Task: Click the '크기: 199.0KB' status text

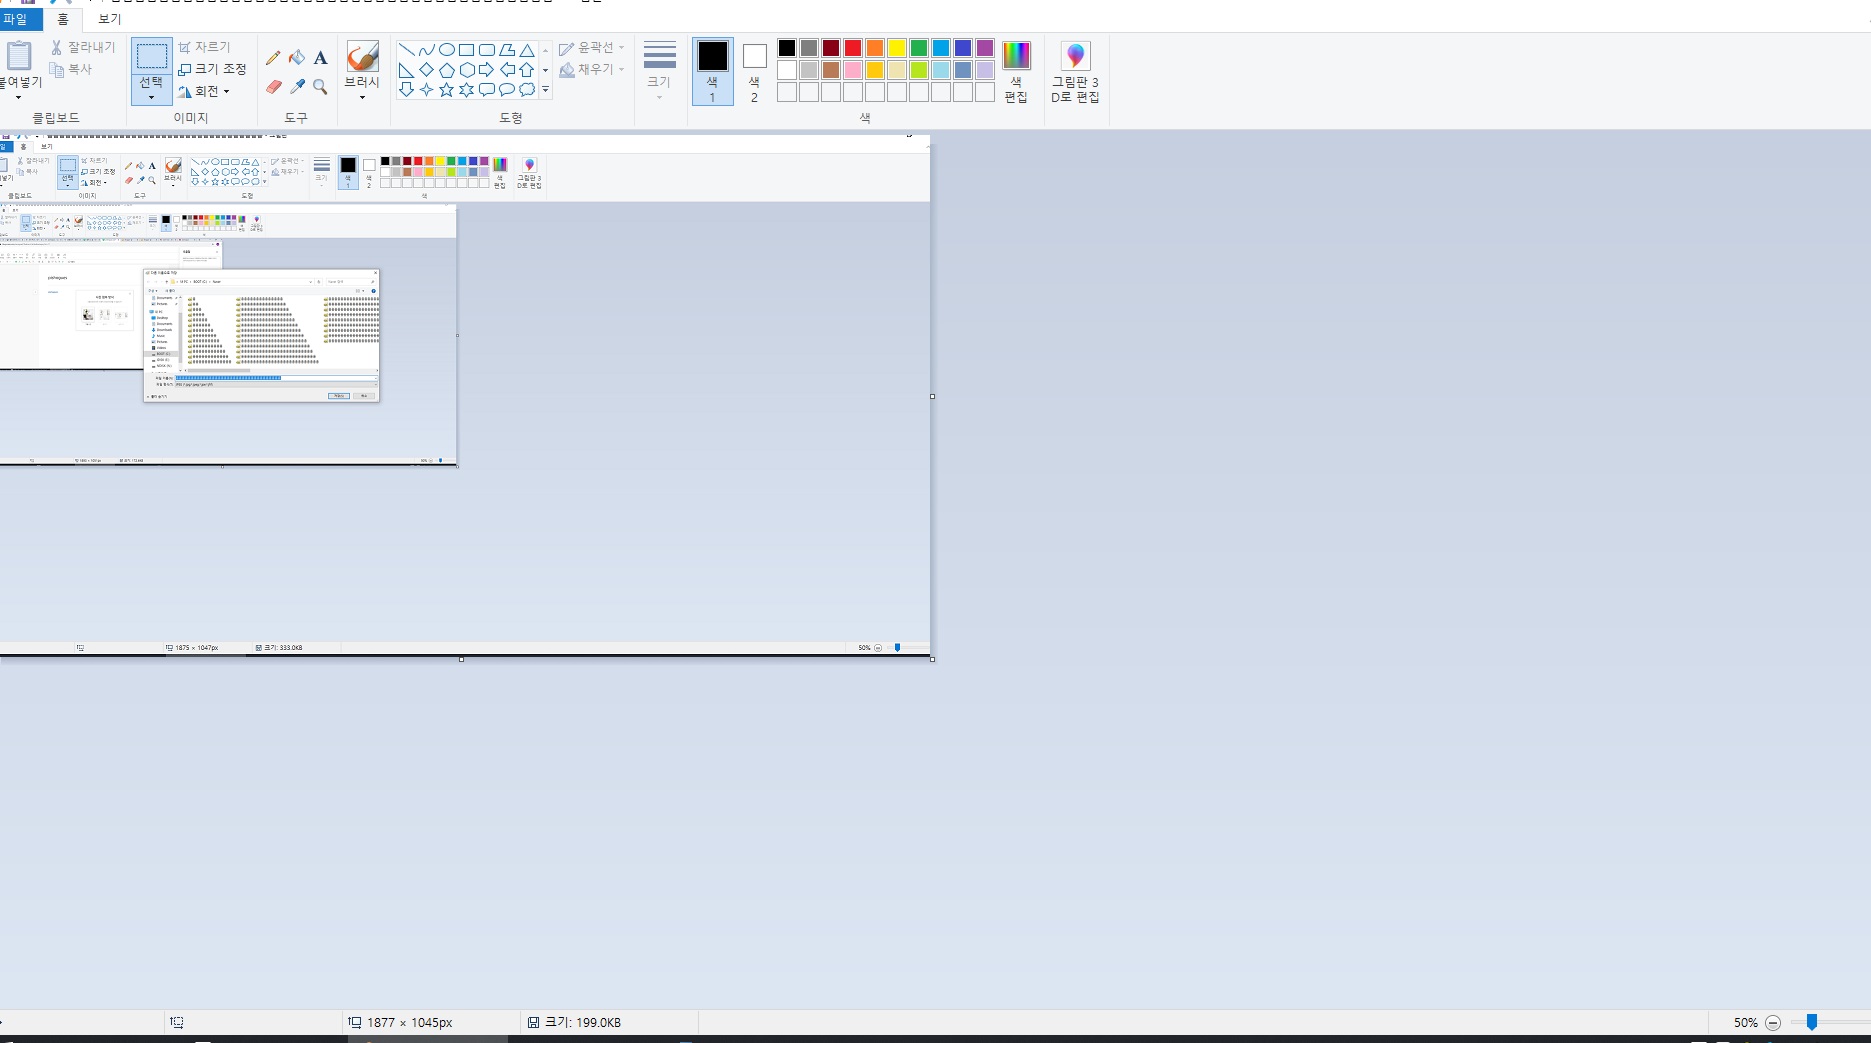Action: 583,1023
